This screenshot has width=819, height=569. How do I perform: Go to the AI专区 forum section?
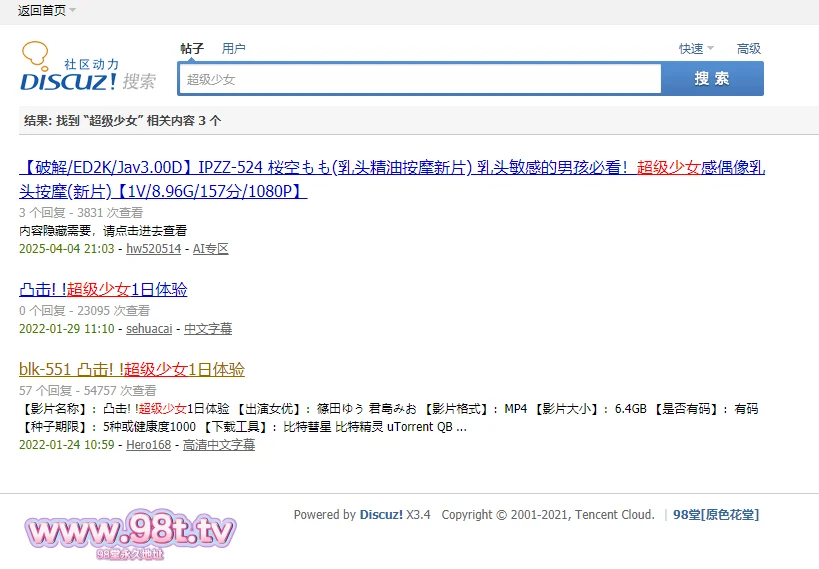coord(210,249)
